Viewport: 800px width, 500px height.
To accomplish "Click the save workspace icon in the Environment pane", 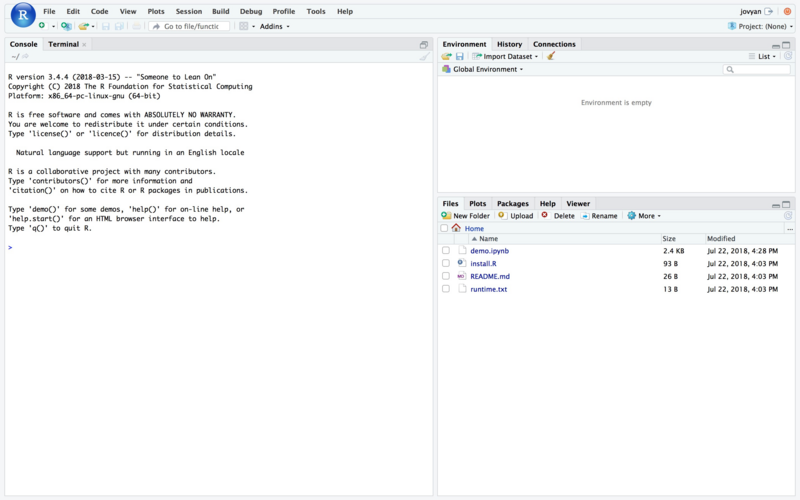I will pyautogui.click(x=459, y=57).
